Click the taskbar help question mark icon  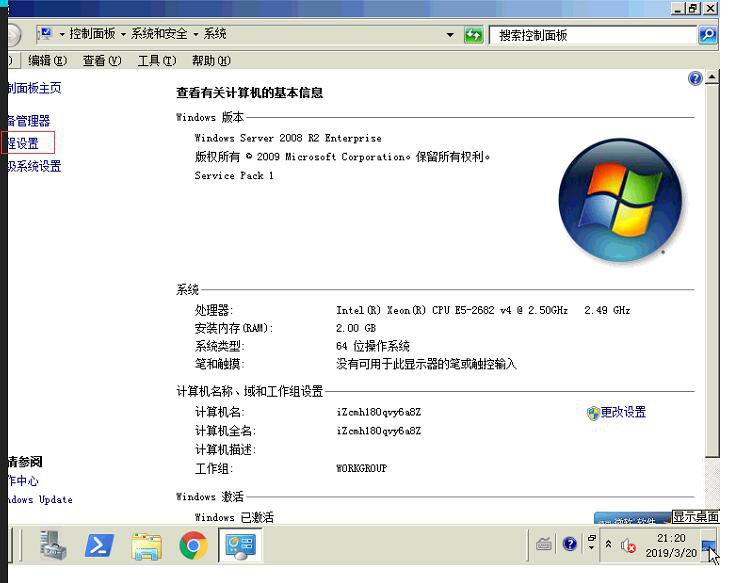click(570, 544)
